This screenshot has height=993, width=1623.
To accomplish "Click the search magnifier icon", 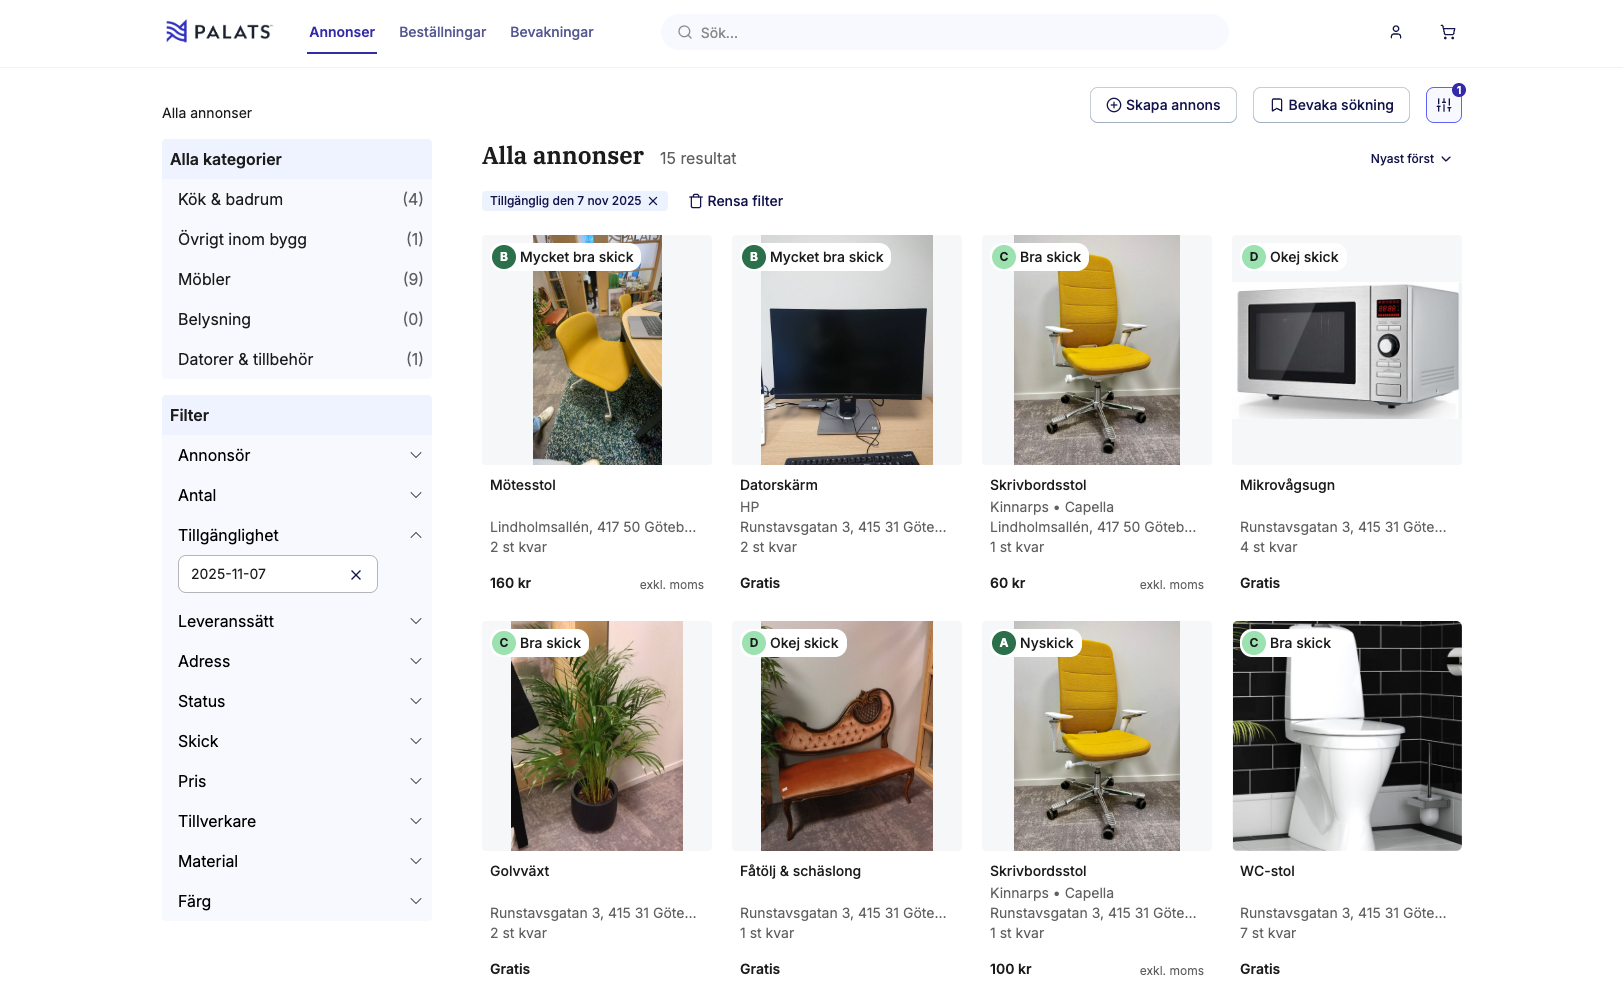I will click(x=685, y=32).
